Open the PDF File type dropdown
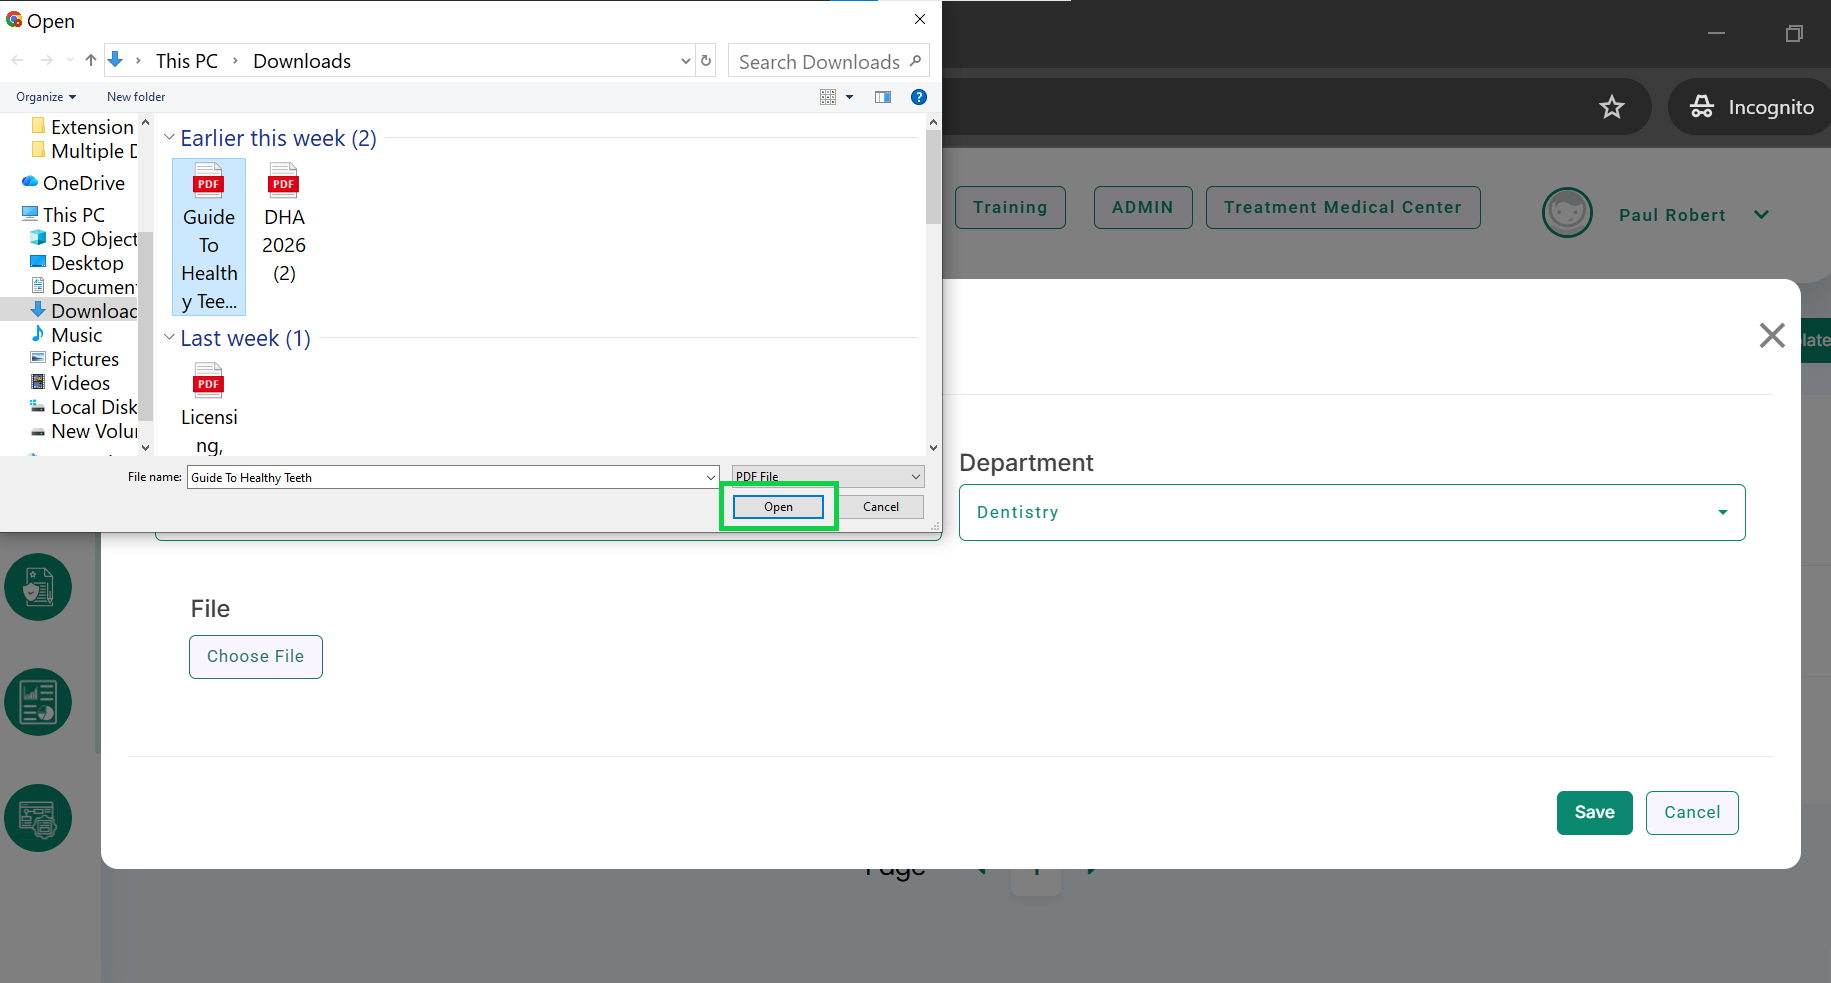Screen dimensions: 1831x983 click(827, 477)
